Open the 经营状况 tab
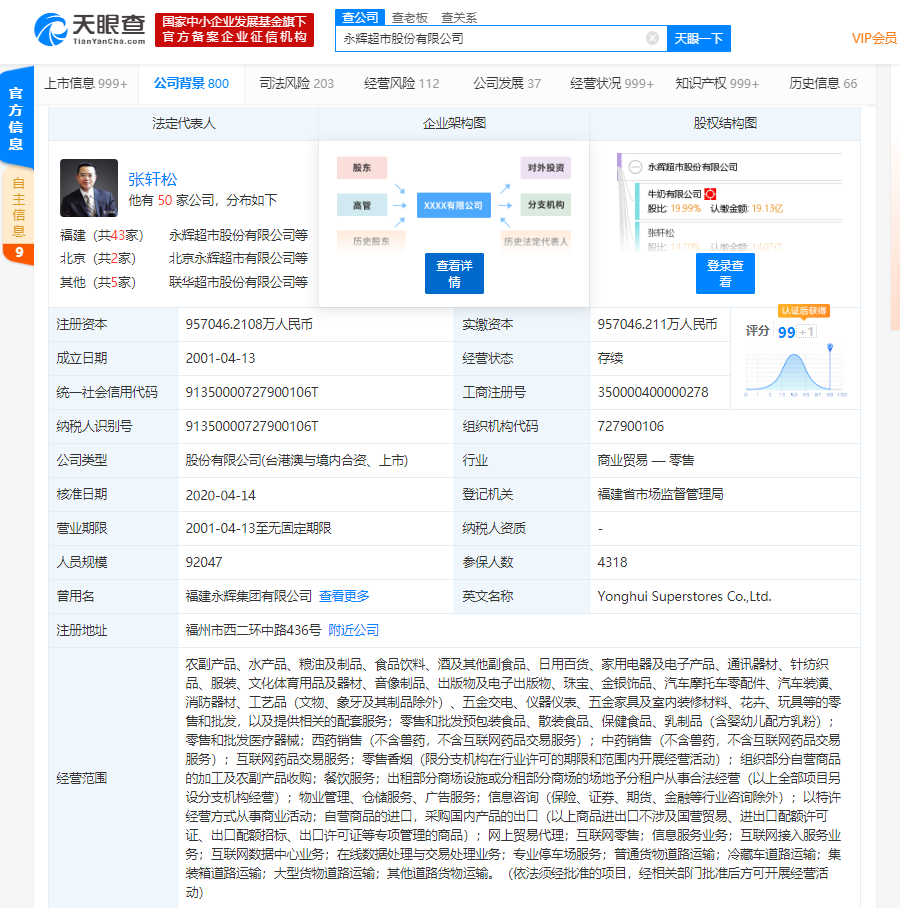 tap(612, 83)
